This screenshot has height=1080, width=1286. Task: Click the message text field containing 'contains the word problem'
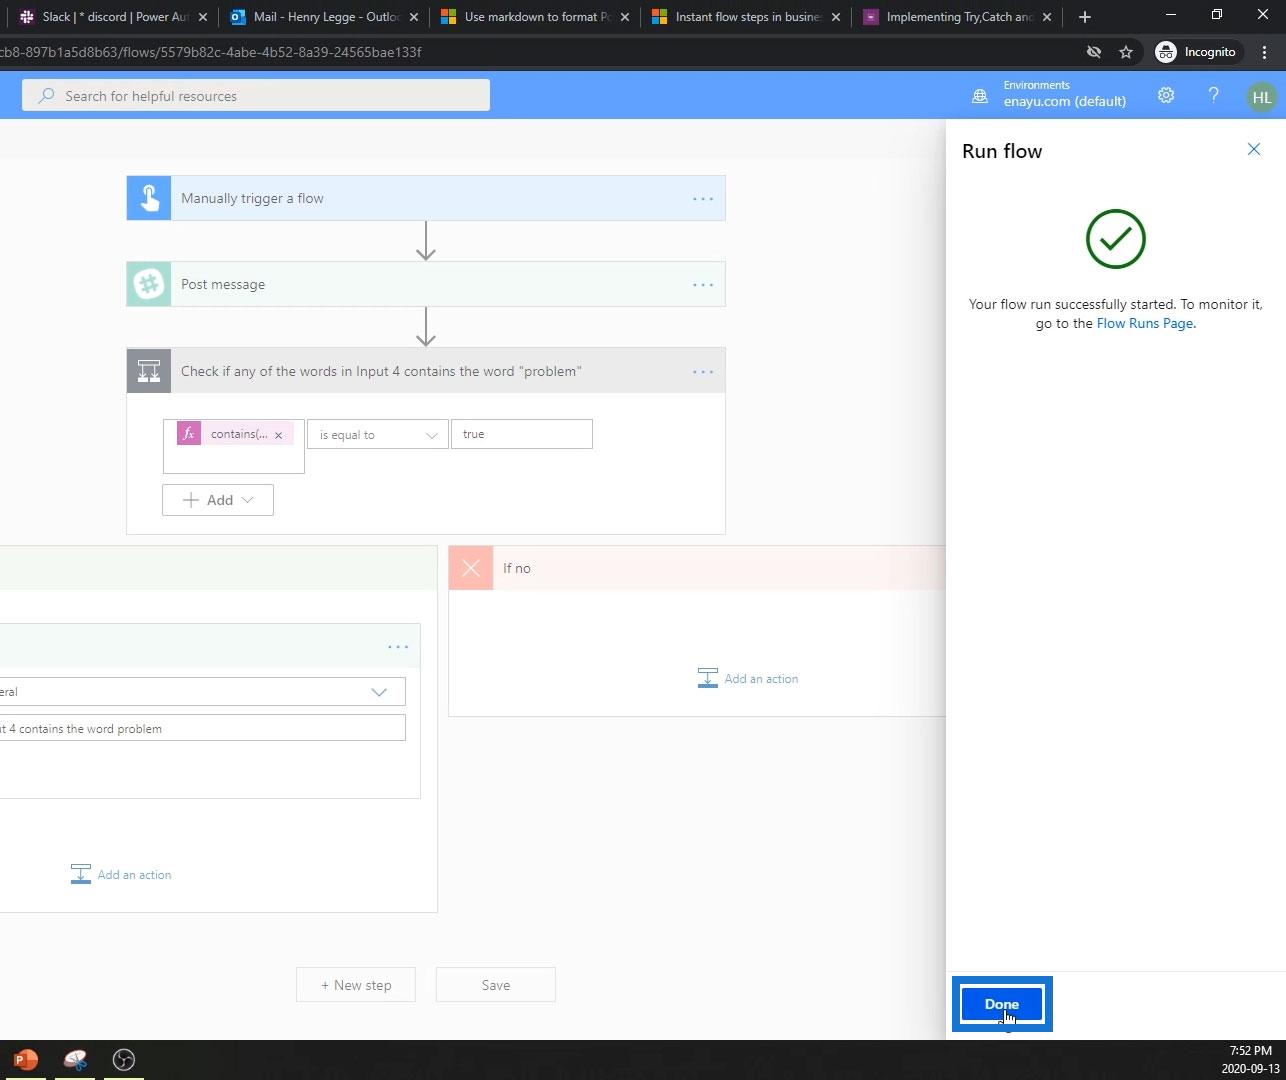pyautogui.click(x=202, y=728)
